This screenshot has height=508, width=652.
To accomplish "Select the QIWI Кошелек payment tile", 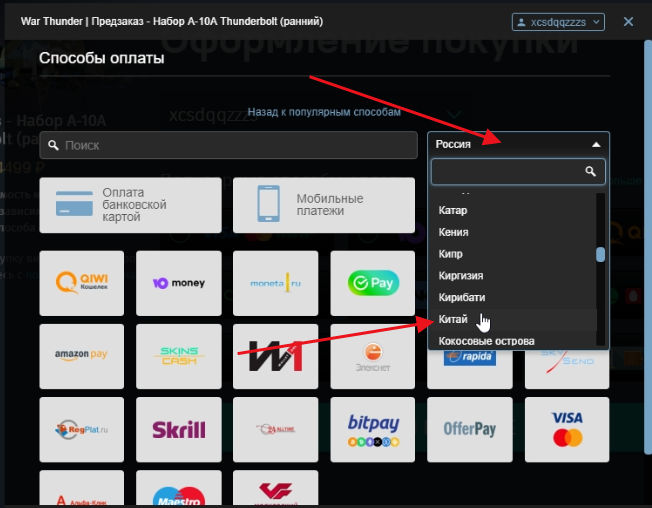I will [x=82, y=283].
